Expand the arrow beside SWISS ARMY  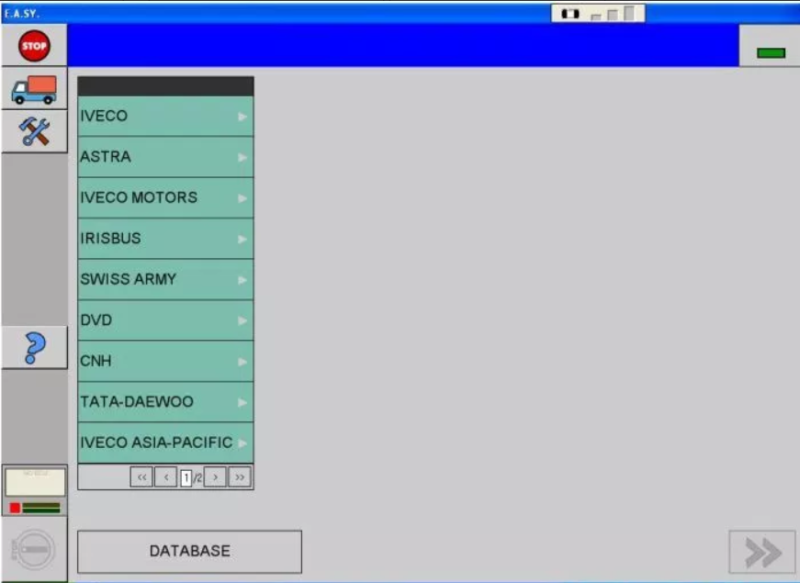click(x=242, y=280)
